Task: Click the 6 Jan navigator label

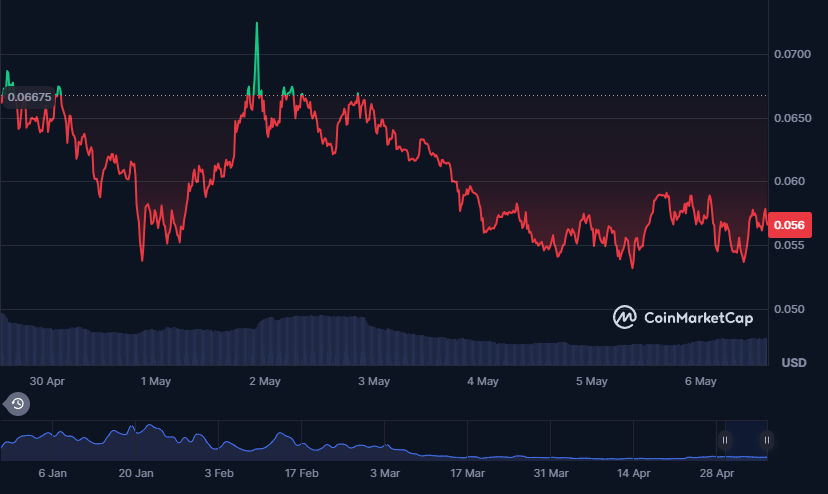Action: coord(53,473)
